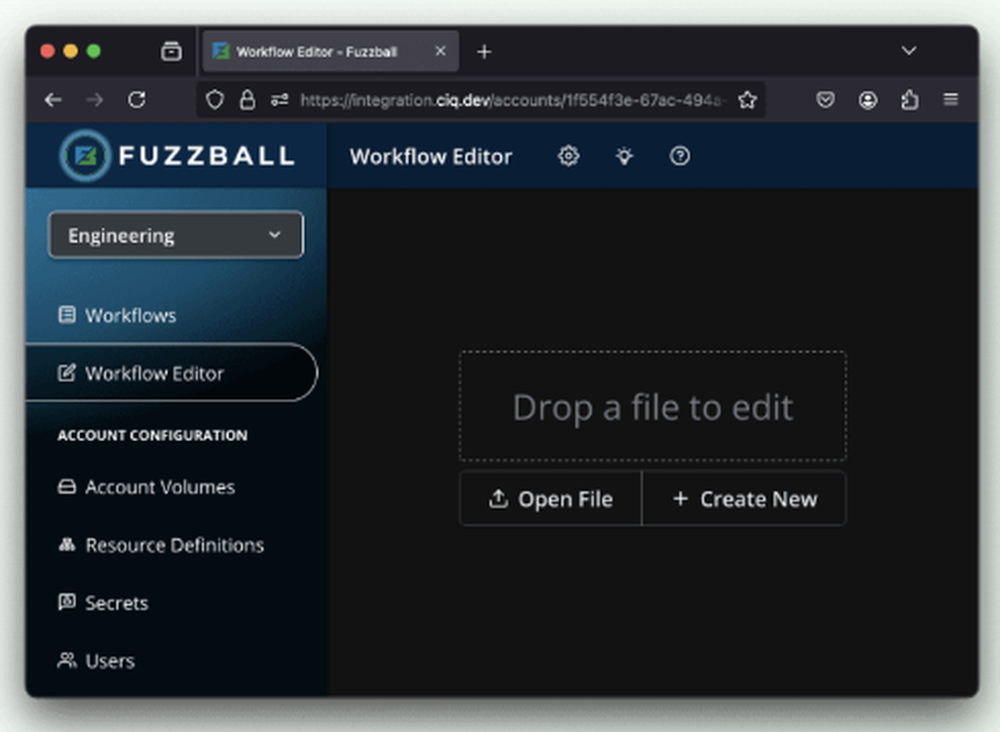Open the Firefox hamburger menu
Image resolution: width=1000 pixels, height=732 pixels.
coord(951,100)
